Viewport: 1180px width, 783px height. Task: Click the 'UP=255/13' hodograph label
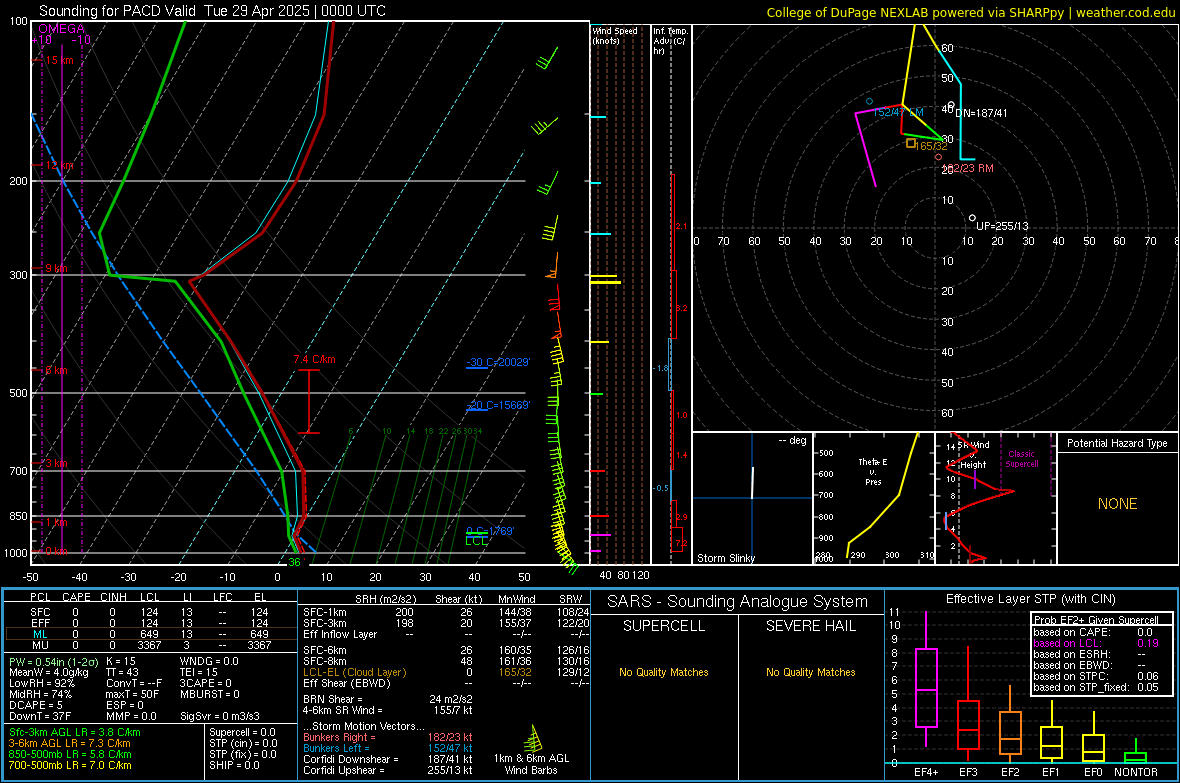(x=1002, y=226)
